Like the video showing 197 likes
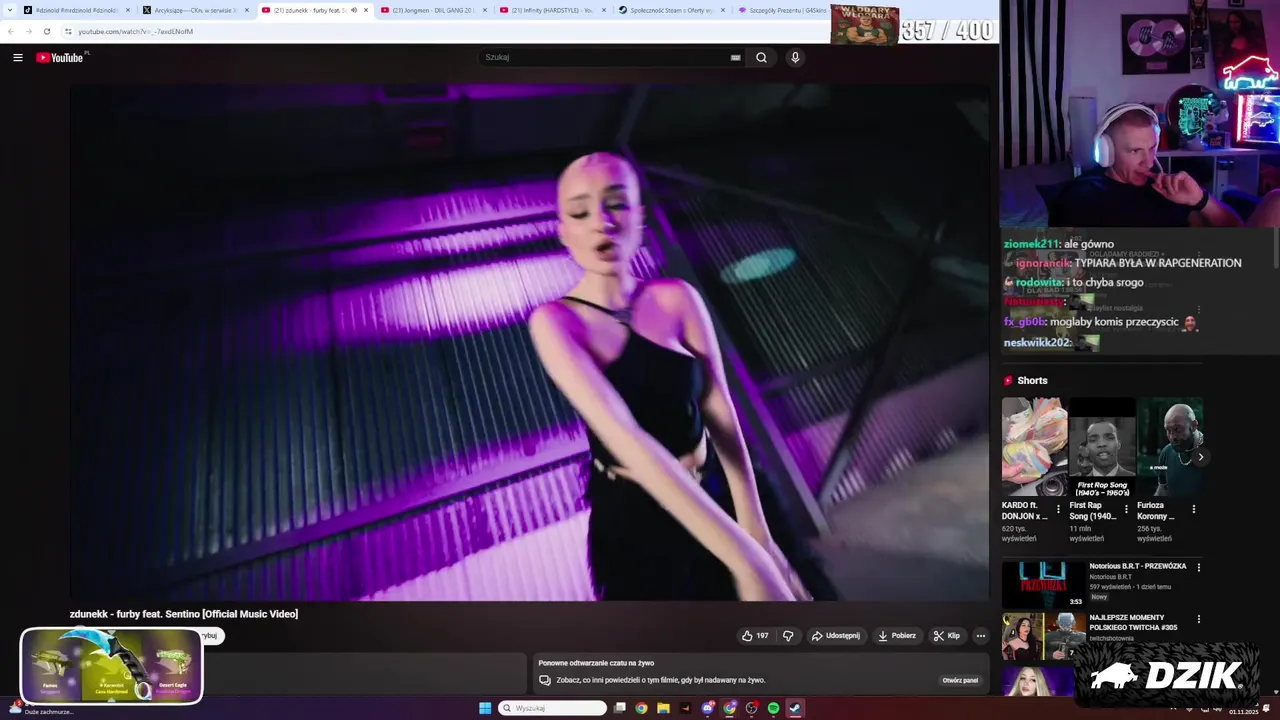 (755, 636)
